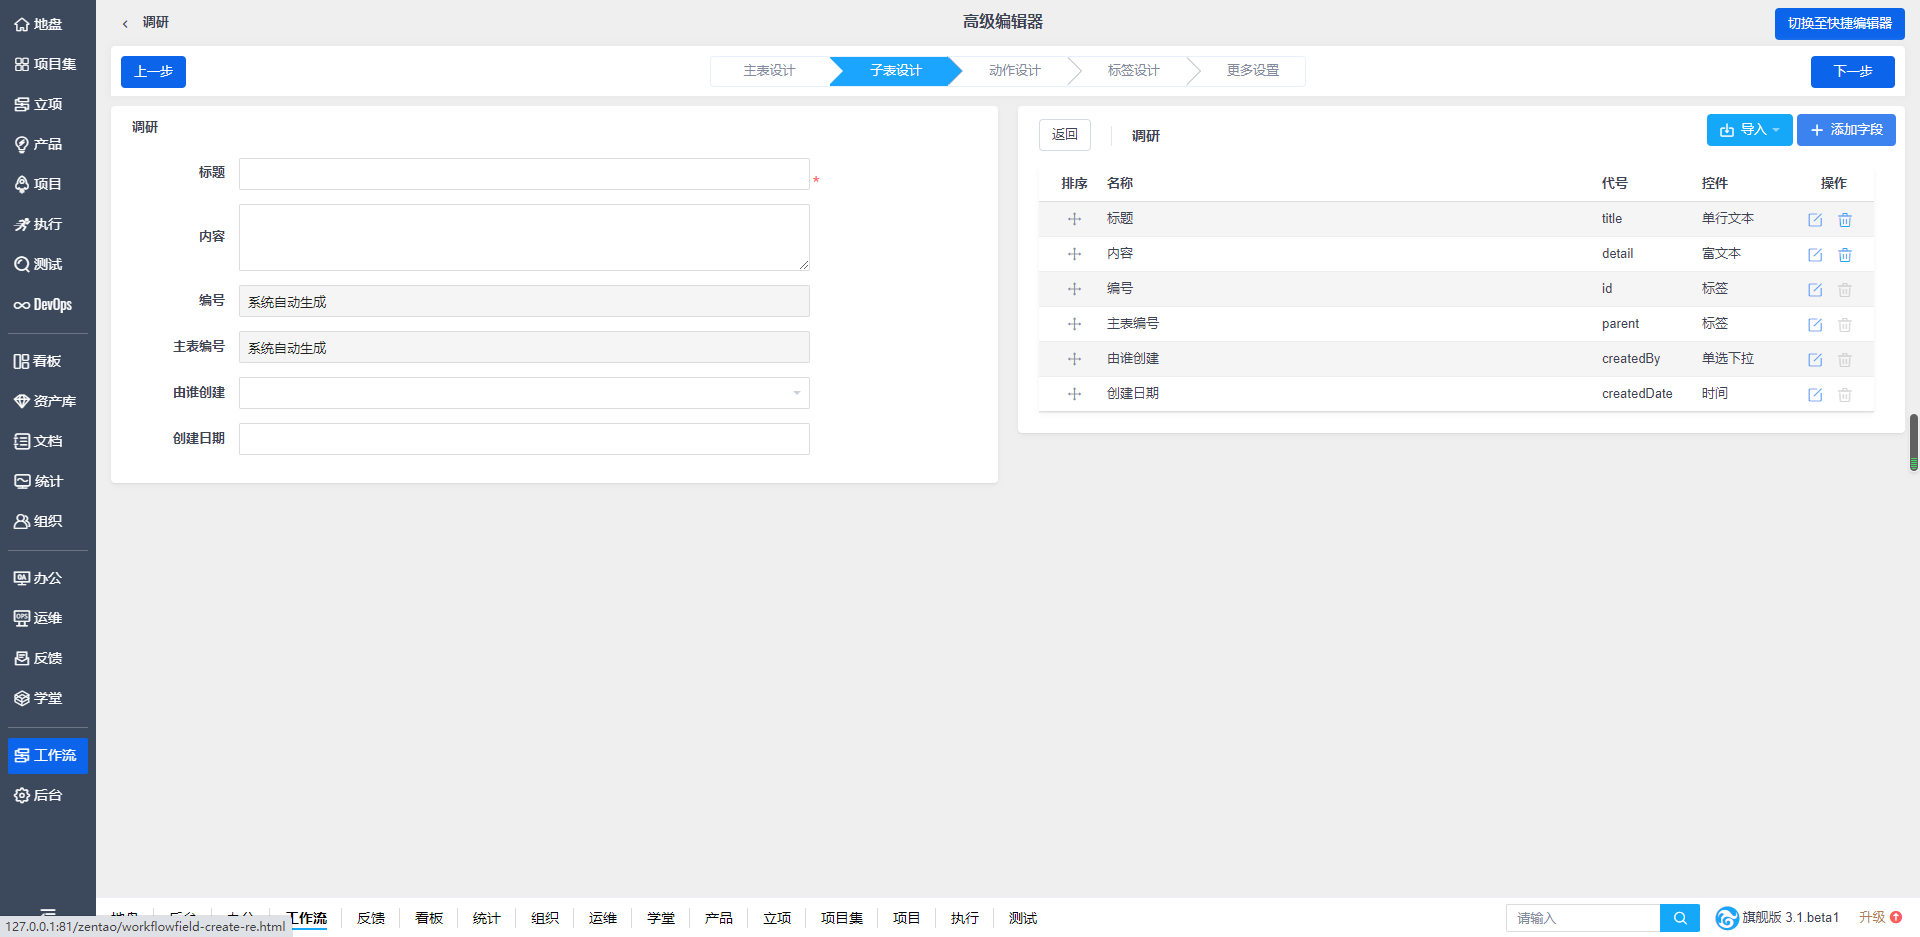Viewport: 1920px width, 937px height.
Task: Delete the 内容 field using trash icon
Action: pos(1844,255)
